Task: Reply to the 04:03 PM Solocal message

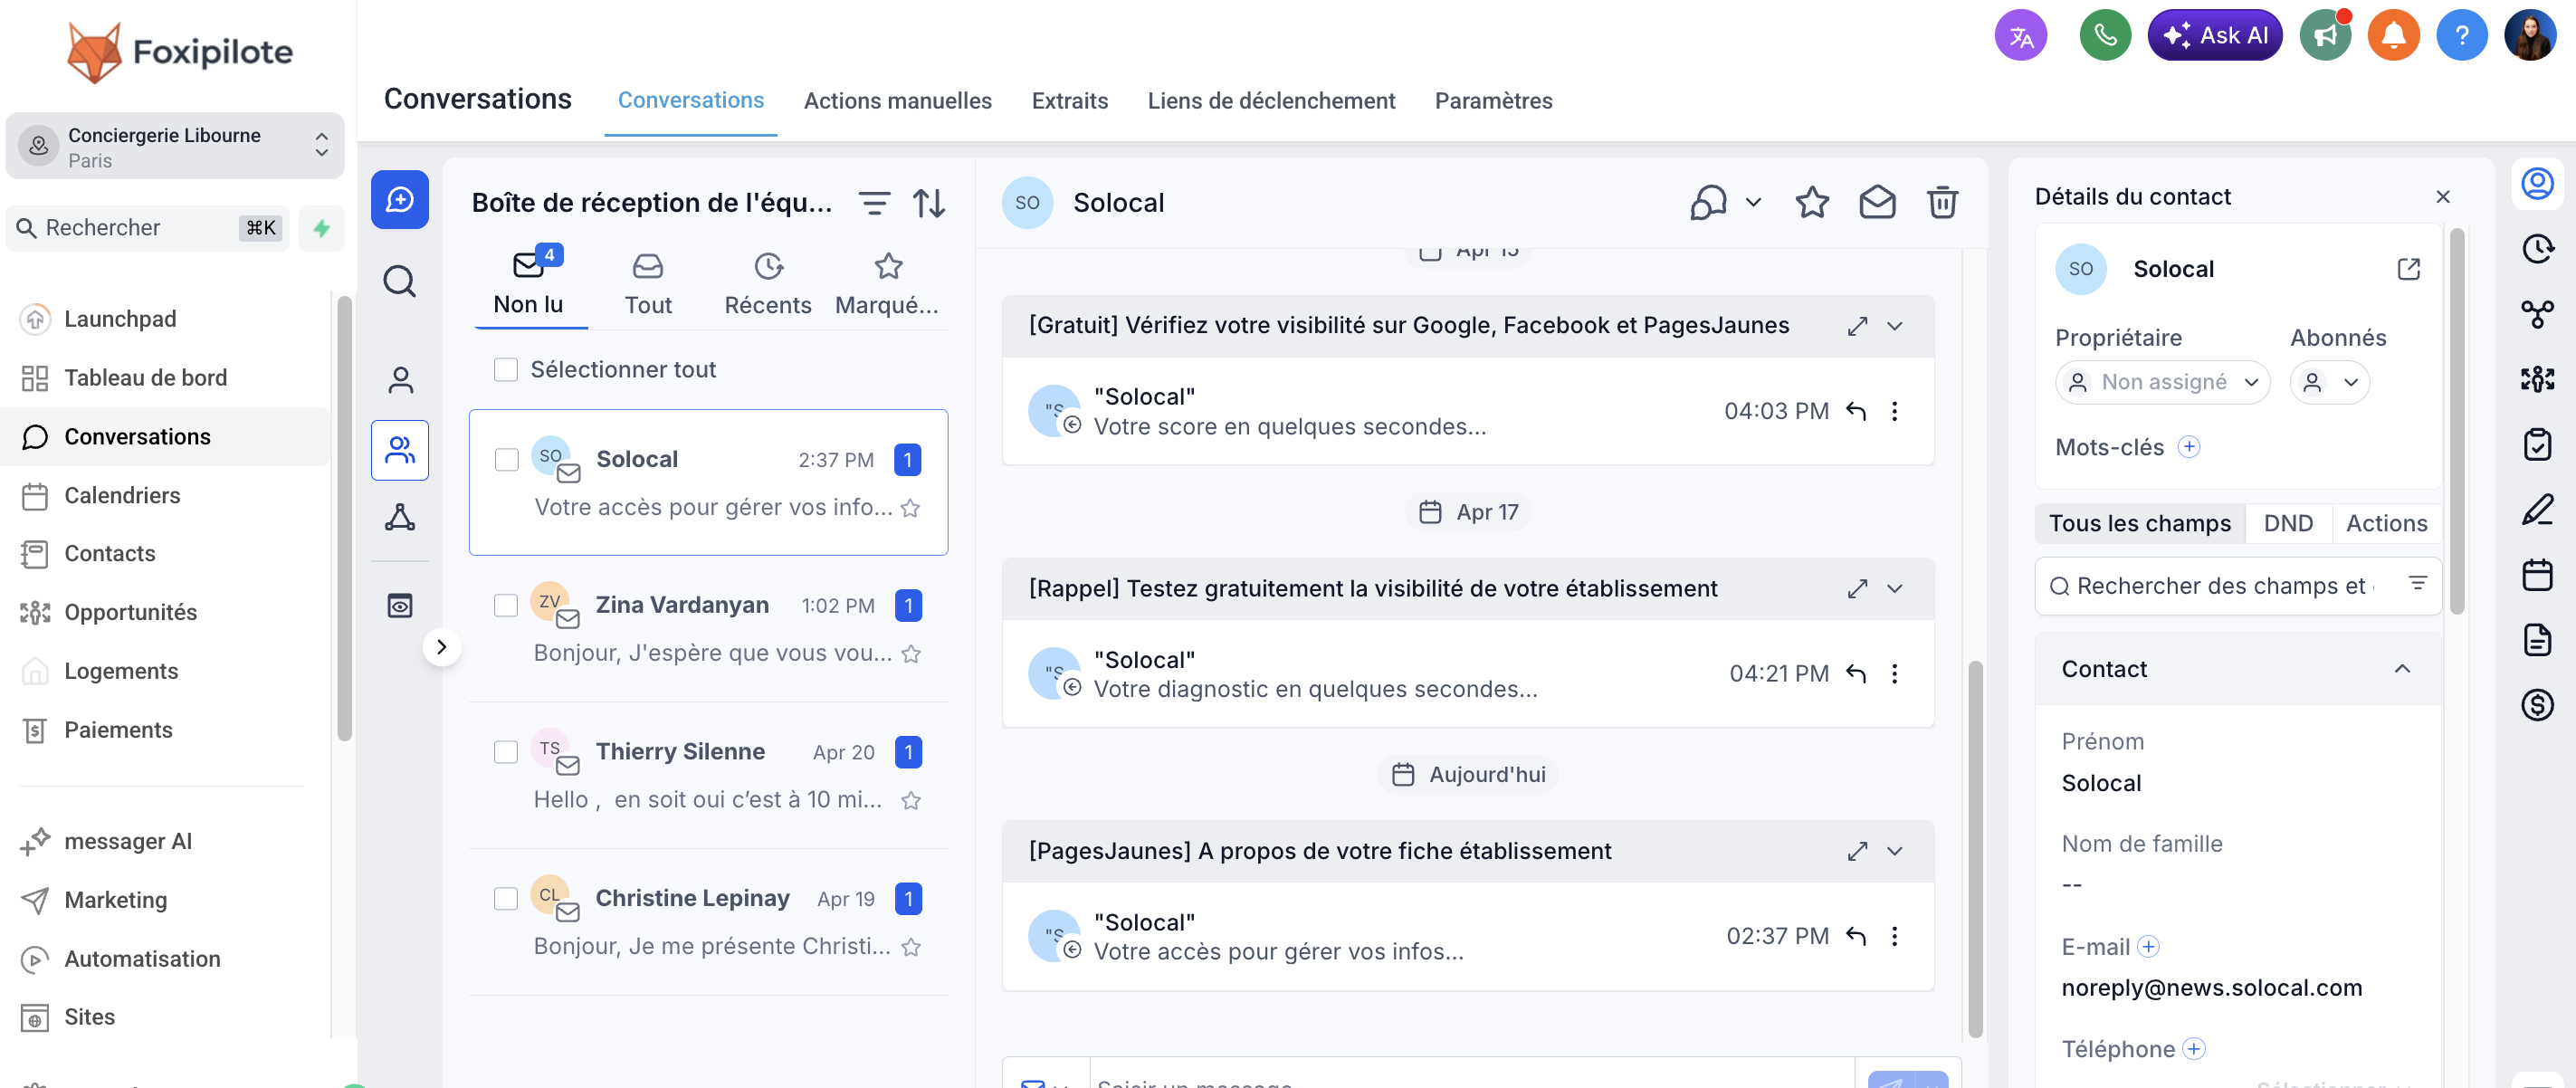Action: [1856, 411]
